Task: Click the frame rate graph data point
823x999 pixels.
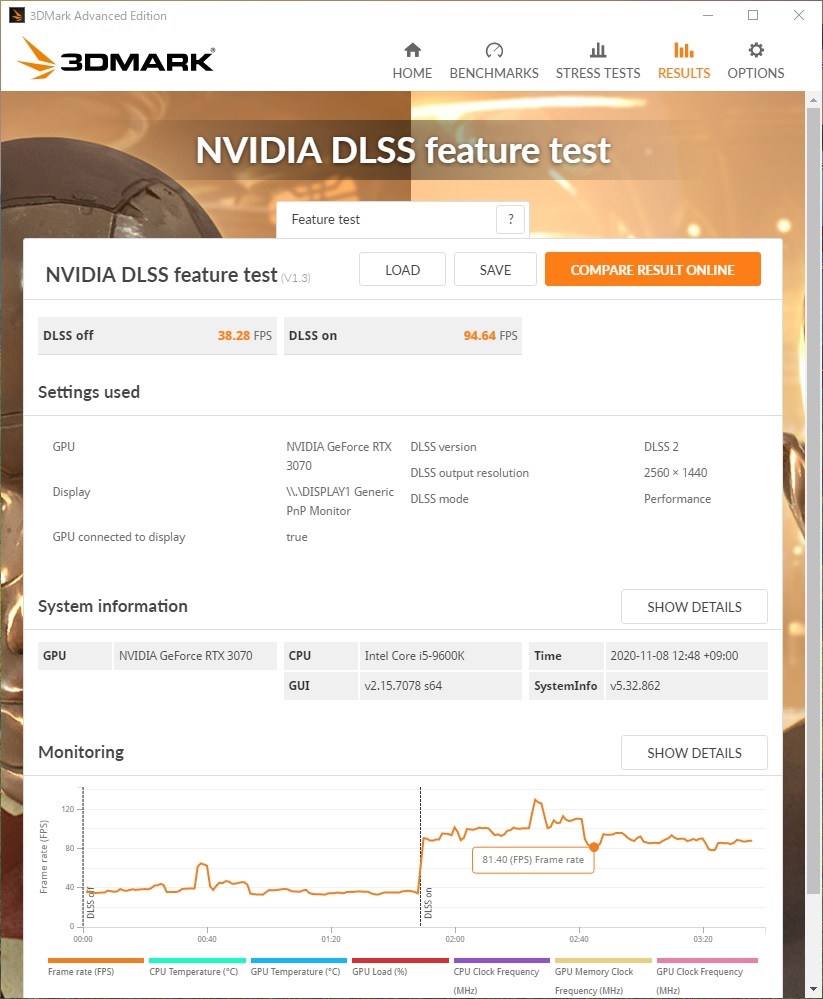Action: click(593, 847)
